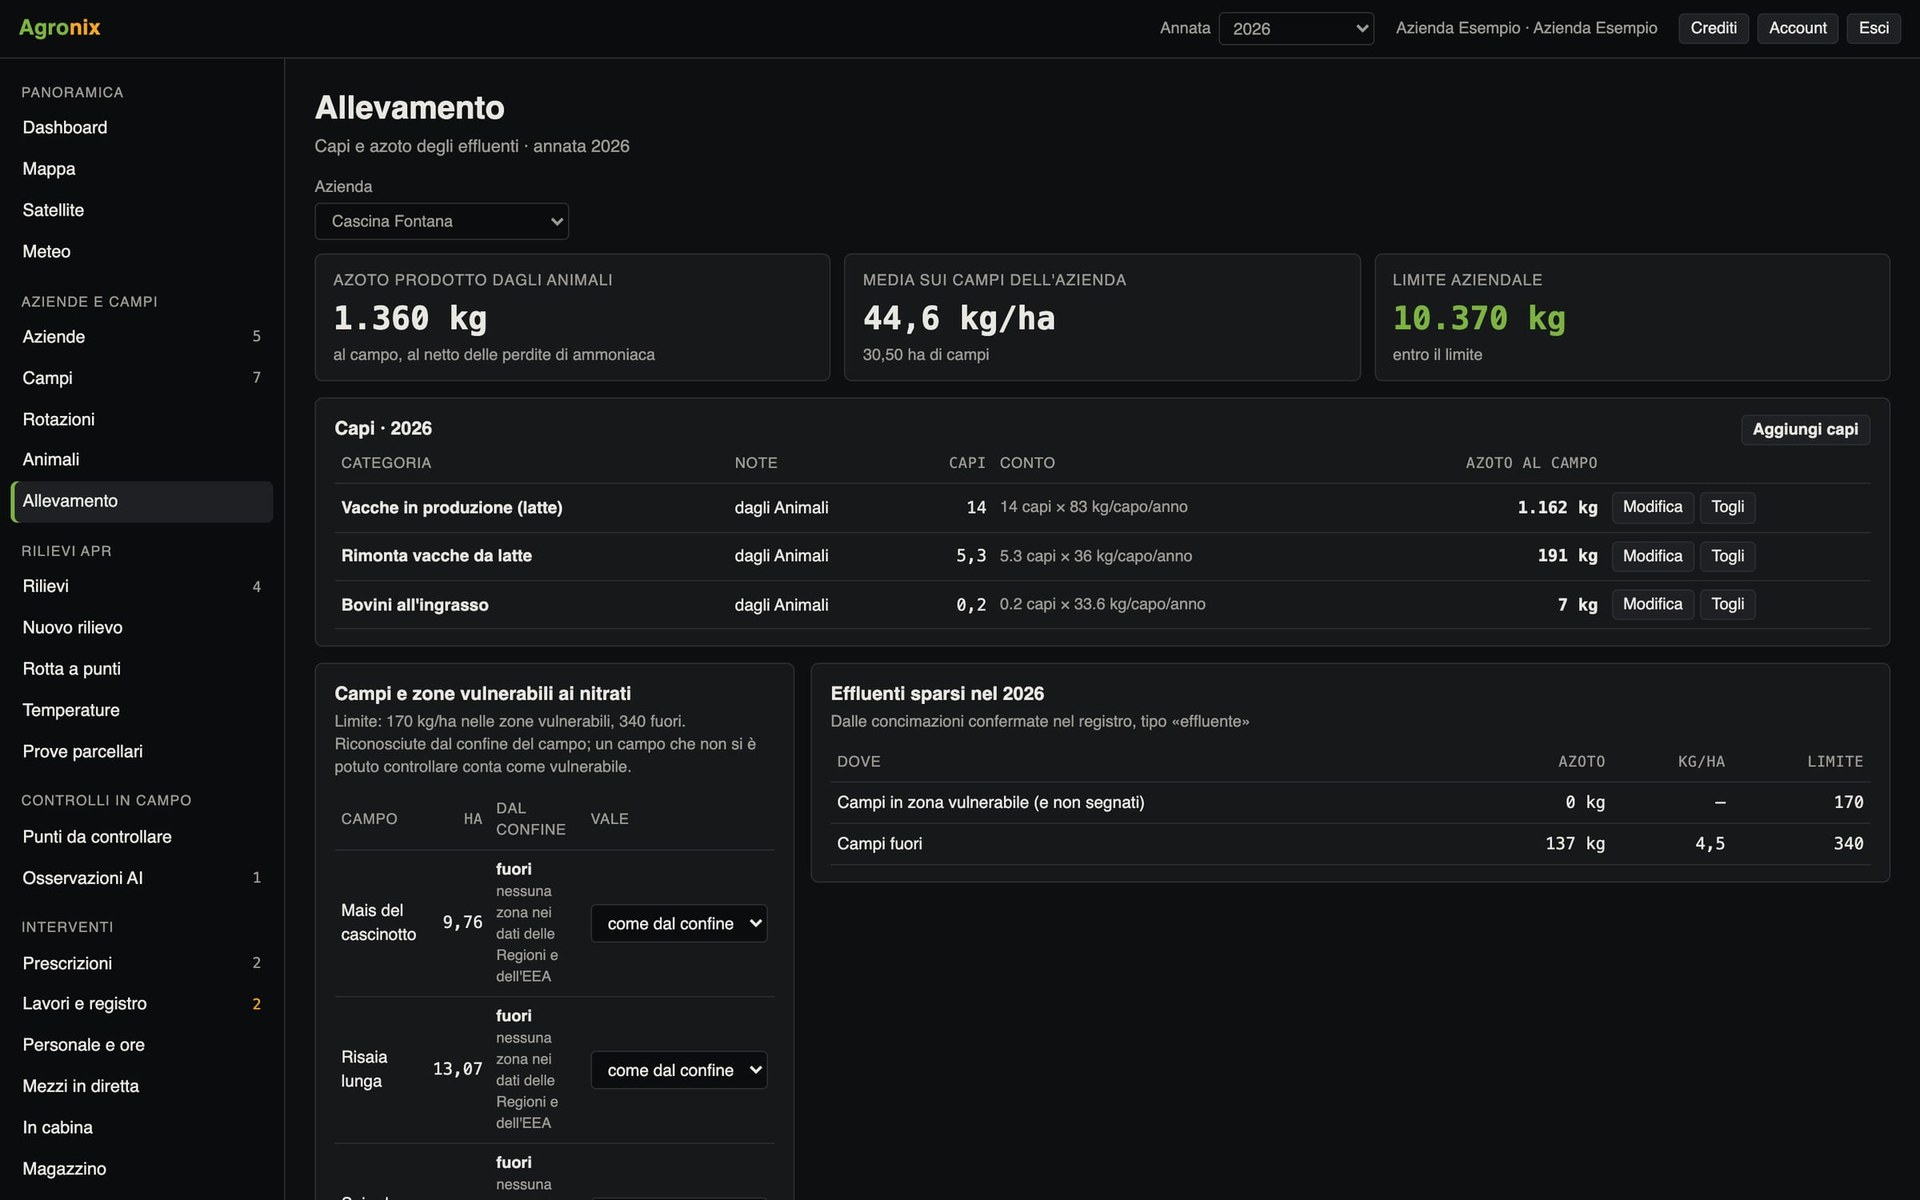Open the Account page
1920x1200 pixels.
[1797, 28]
